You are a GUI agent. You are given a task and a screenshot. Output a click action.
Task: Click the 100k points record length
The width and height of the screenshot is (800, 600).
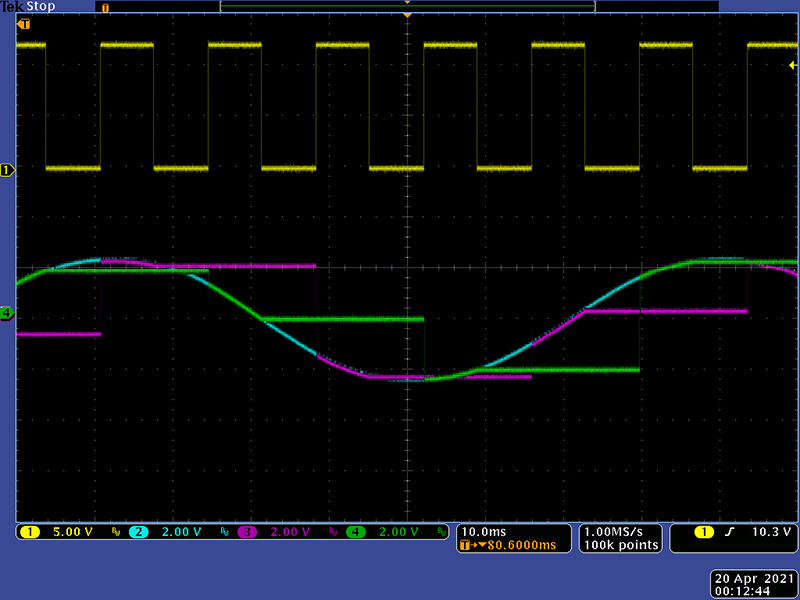[x=621, y=545]
